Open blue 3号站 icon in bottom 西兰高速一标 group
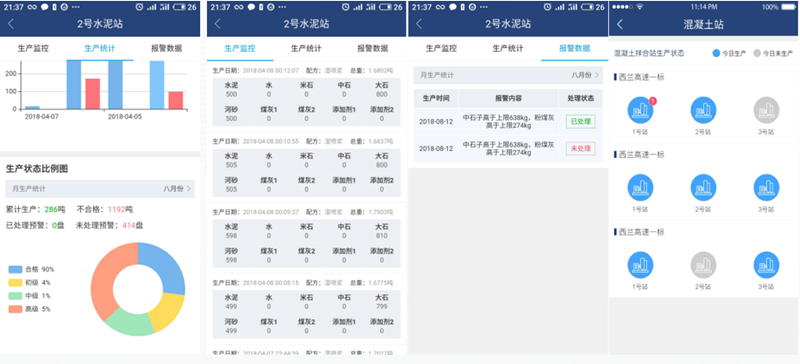 click(766, 264)
